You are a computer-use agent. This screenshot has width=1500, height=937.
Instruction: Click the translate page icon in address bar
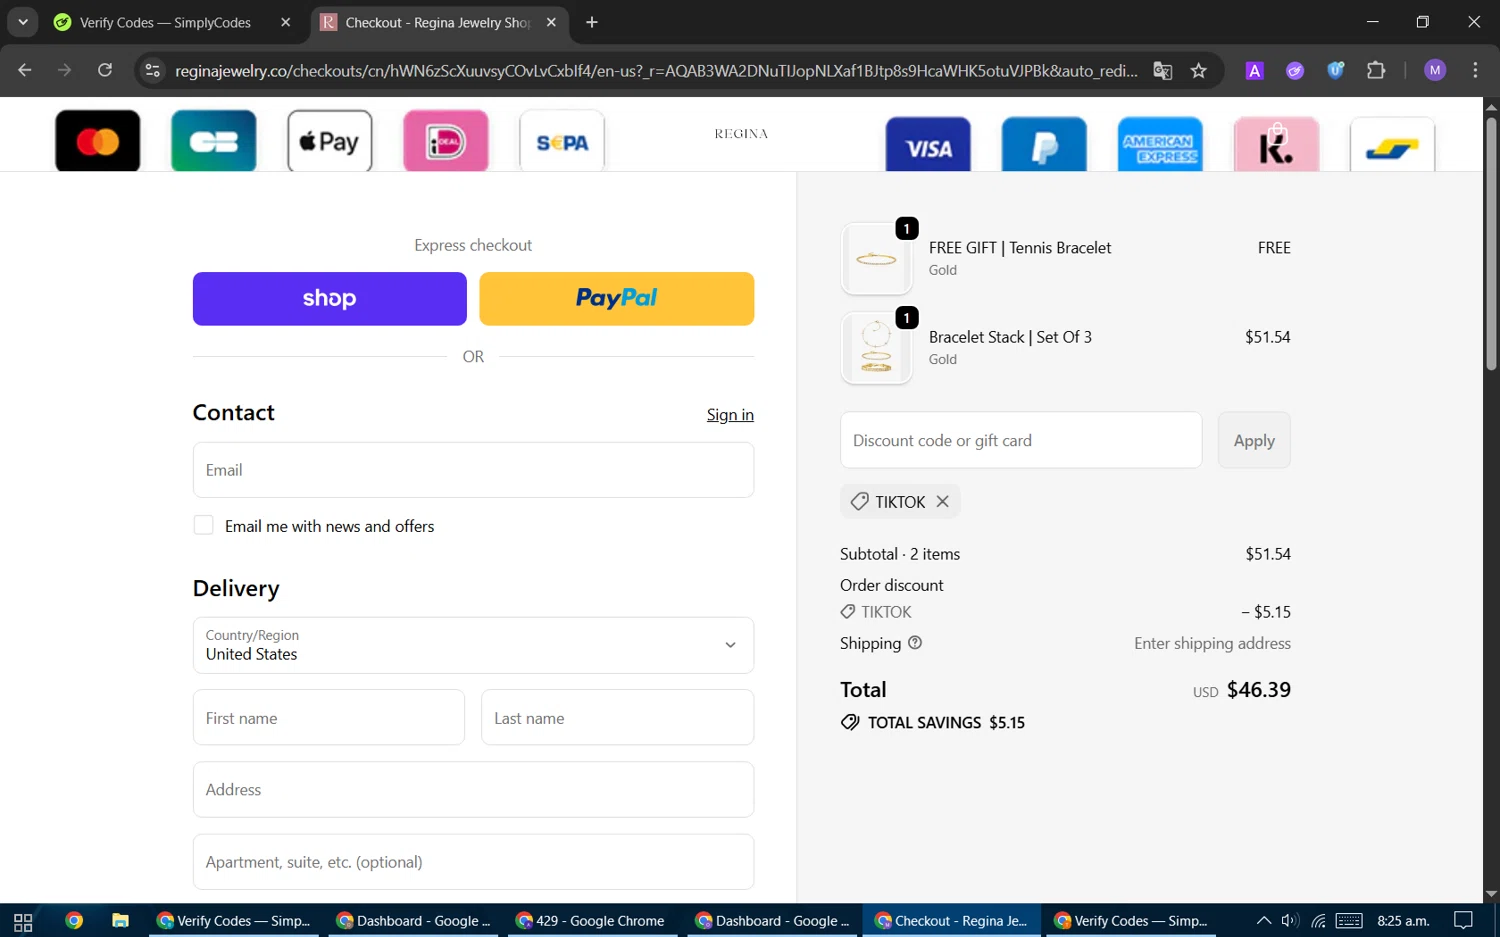[x=1162, y=70]
